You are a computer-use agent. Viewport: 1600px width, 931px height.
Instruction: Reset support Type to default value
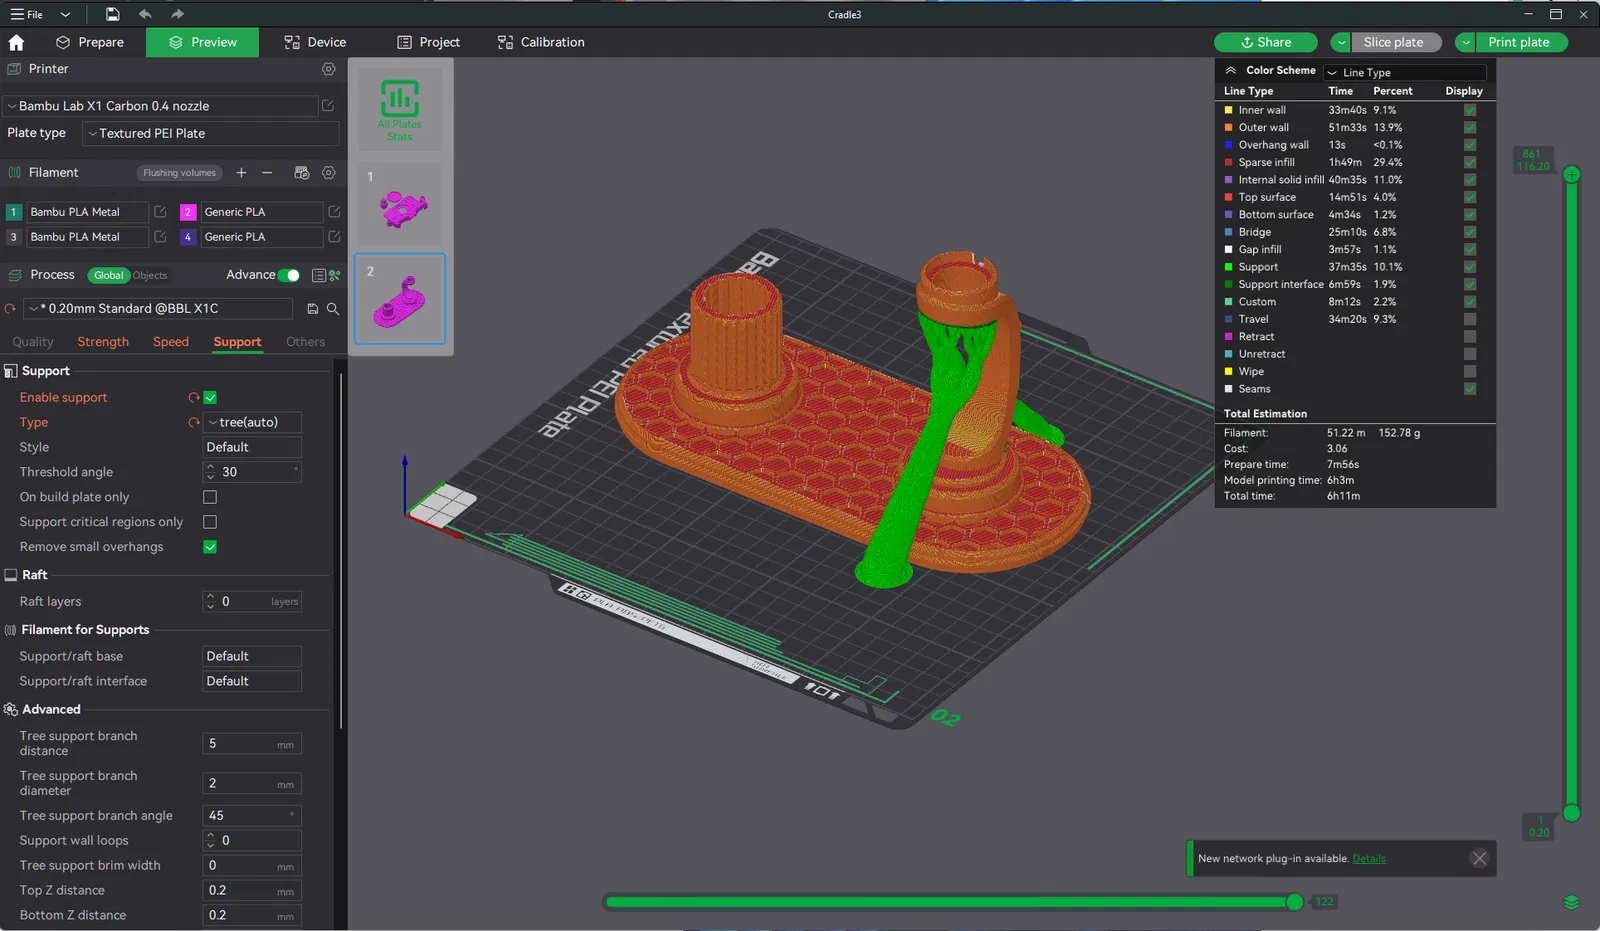[x=194, y=423]
